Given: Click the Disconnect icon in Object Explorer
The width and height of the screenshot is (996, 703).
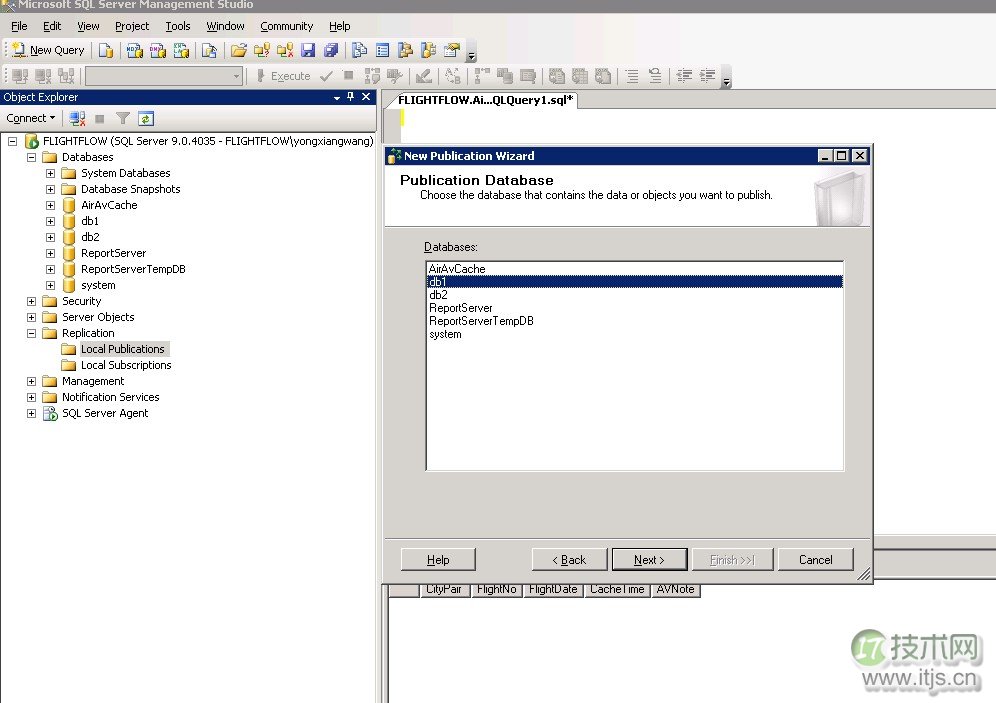Looking at the screenshot, I should [x=77, y=118].
